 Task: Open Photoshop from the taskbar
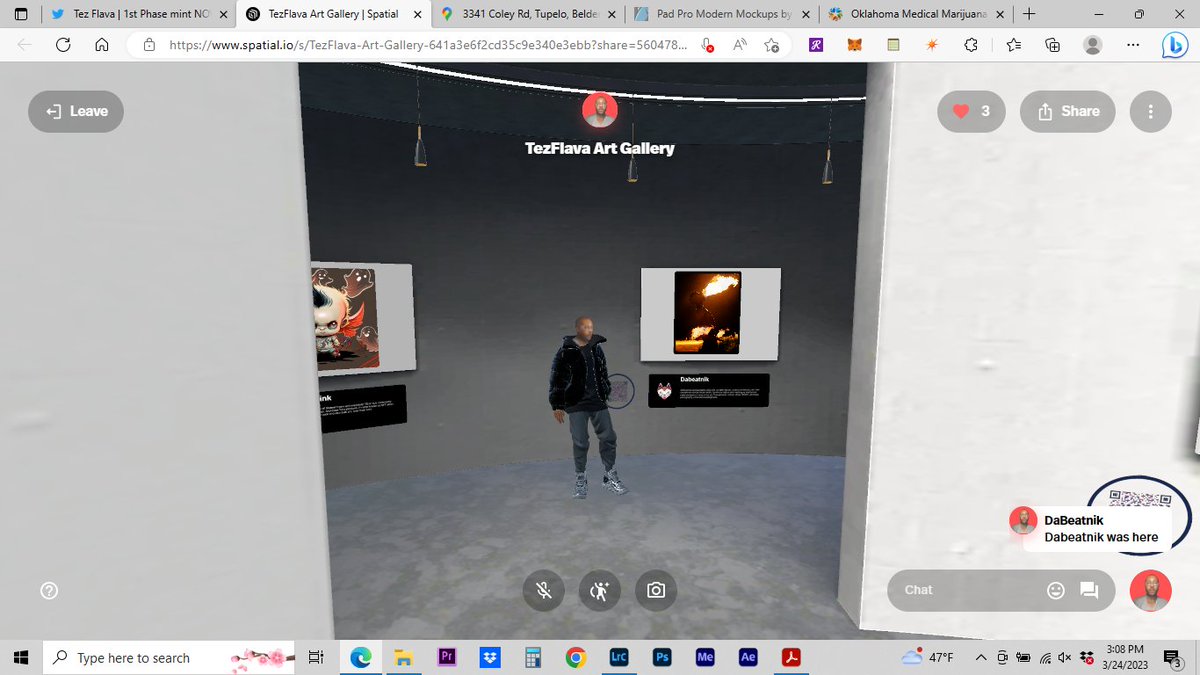[x=661, y=657]
